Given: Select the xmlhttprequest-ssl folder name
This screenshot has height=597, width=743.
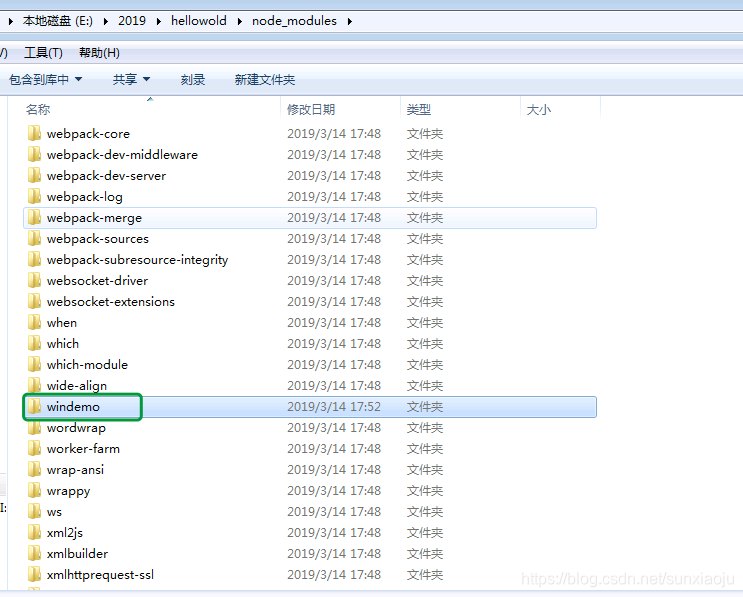Looking at the screenshot, I should 100,575.
